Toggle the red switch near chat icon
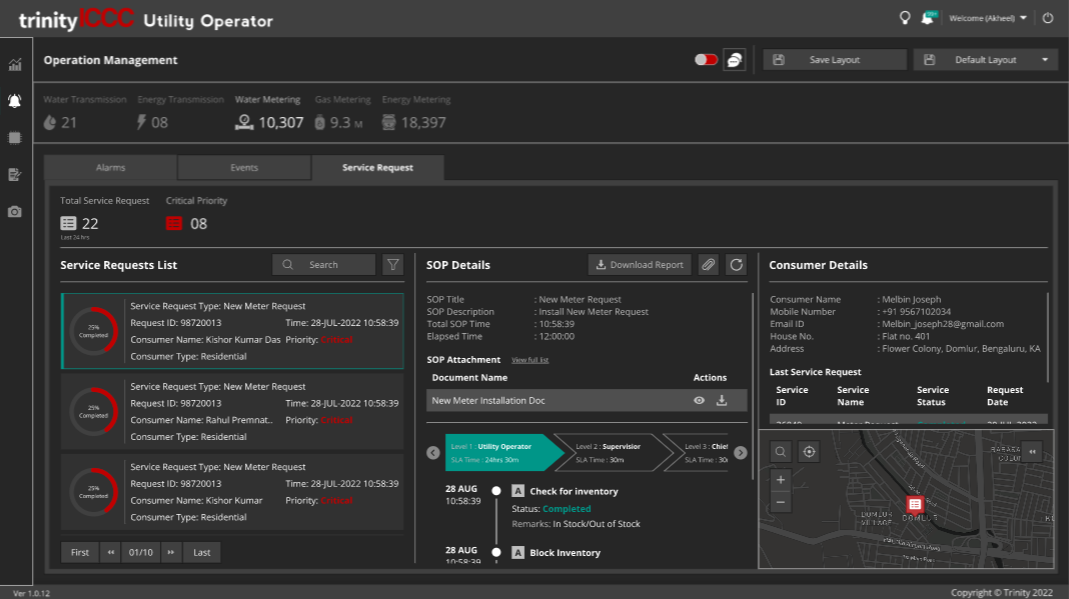This screenshot has width=1069, height=599. pyautogui.click(x=706, y=60)
